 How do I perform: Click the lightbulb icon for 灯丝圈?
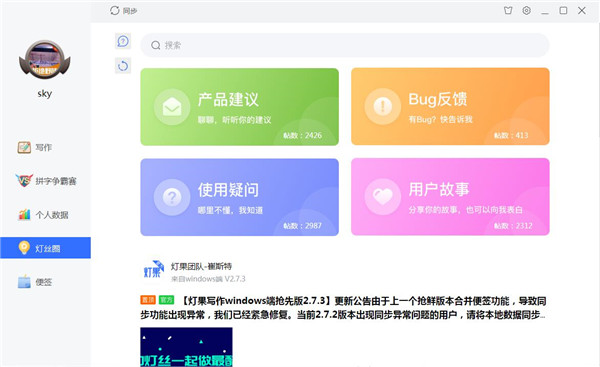[x=24, y=248]
